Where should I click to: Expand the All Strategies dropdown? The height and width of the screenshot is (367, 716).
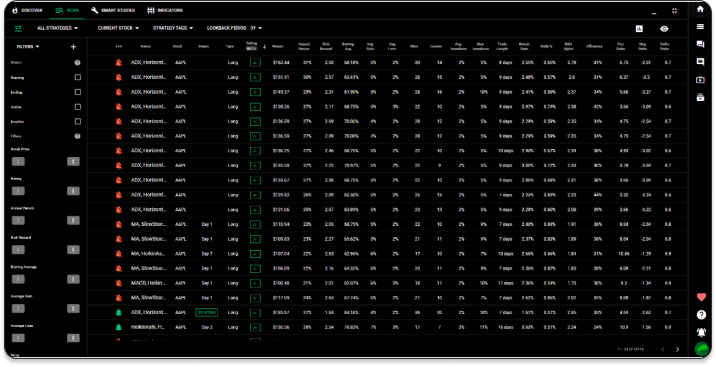57,28
